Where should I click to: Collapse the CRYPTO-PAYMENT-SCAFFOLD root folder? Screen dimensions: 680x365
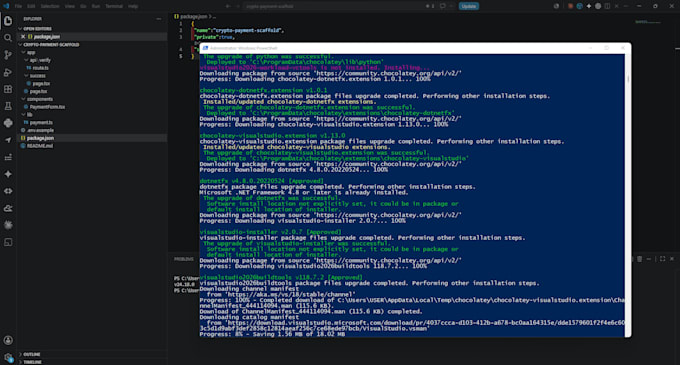[20, 45]
